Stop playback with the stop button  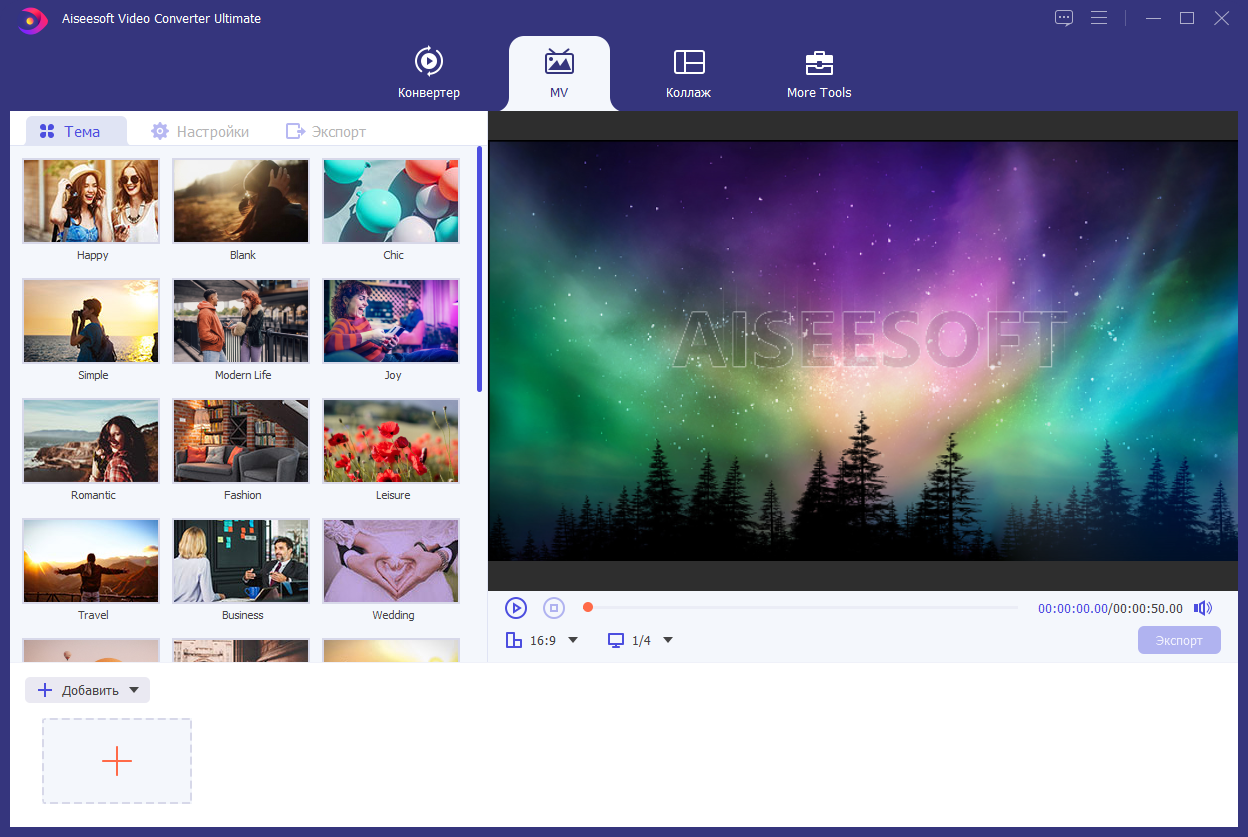554,608
